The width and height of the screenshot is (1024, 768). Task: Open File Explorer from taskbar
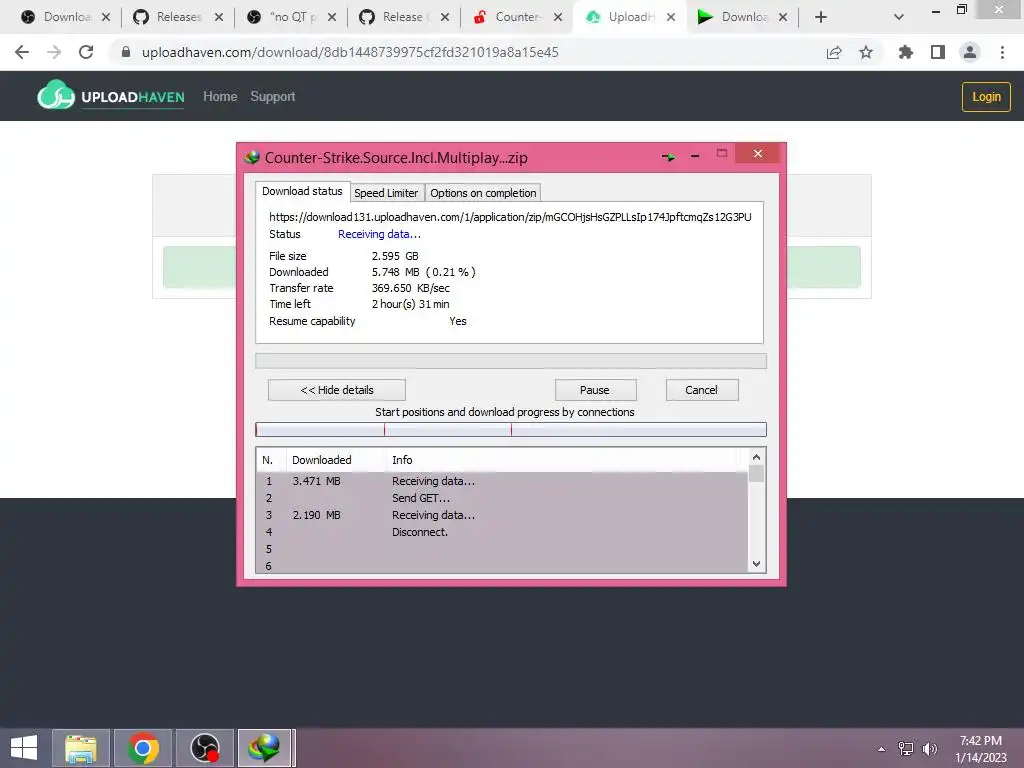80,748
